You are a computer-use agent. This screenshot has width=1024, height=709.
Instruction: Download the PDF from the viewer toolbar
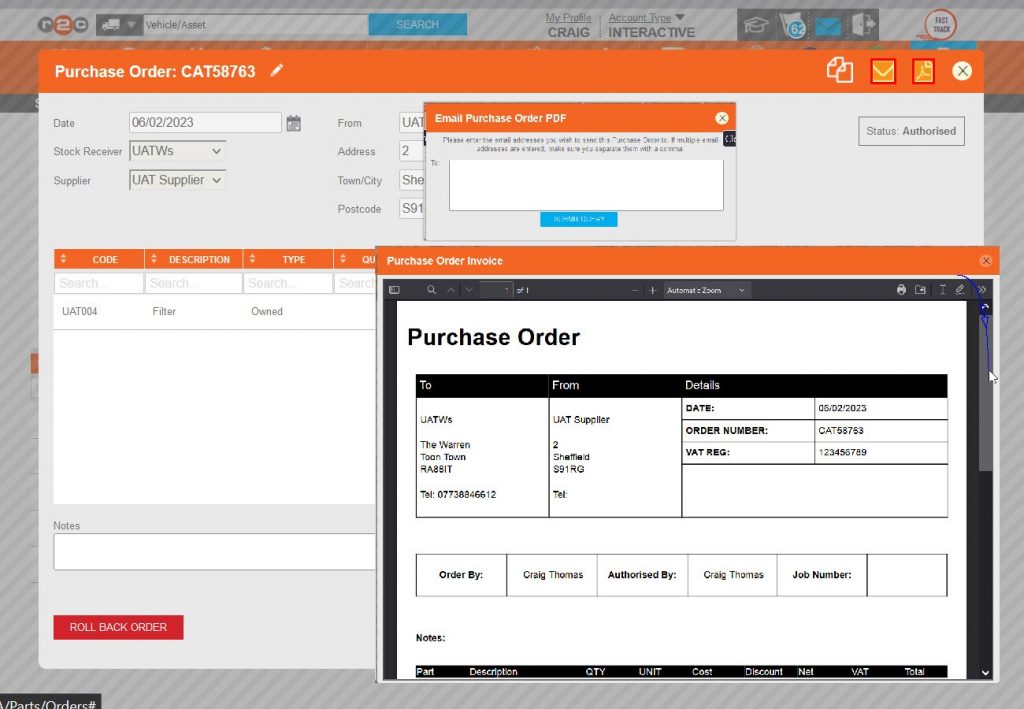click(x=921, y=289)
